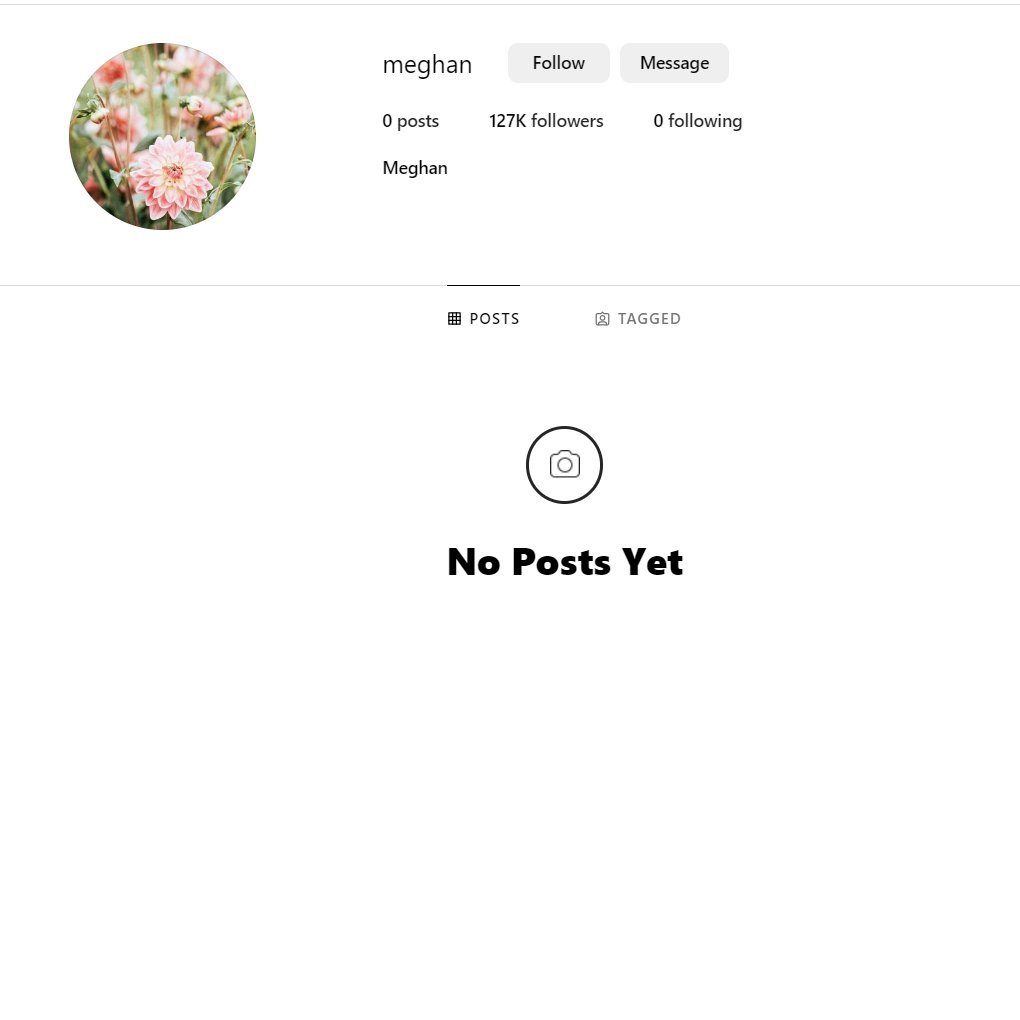The image size is (1020, 1020).
Task: Open the 0 following list
Action: 697,121
